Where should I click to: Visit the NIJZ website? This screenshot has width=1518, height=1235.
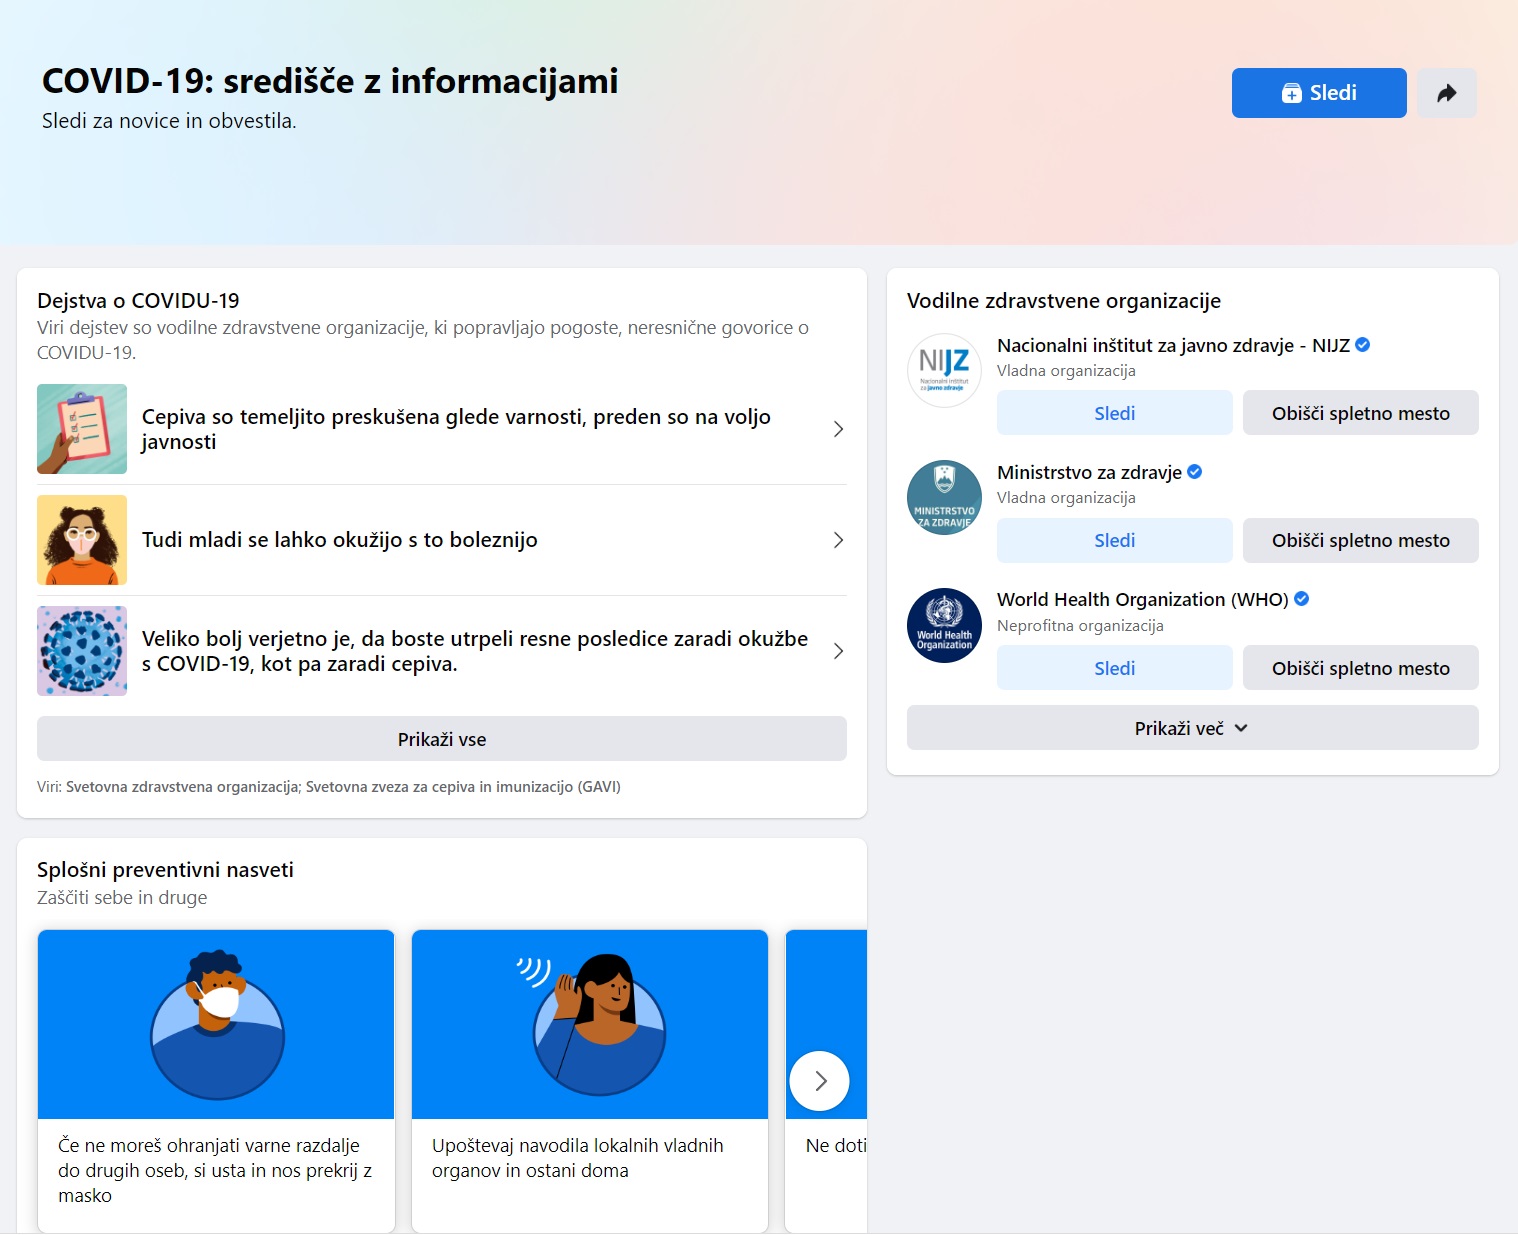point(1360,413)
